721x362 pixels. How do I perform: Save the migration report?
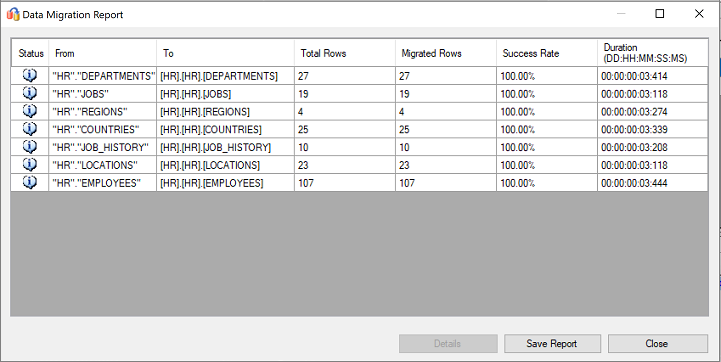(x=552, y=344)
